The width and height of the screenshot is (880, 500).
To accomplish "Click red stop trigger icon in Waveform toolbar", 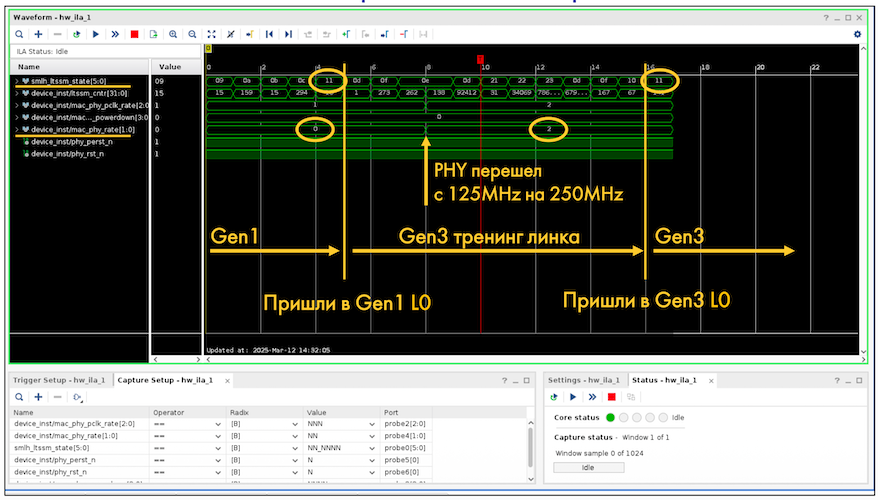I will click(134, 34).
